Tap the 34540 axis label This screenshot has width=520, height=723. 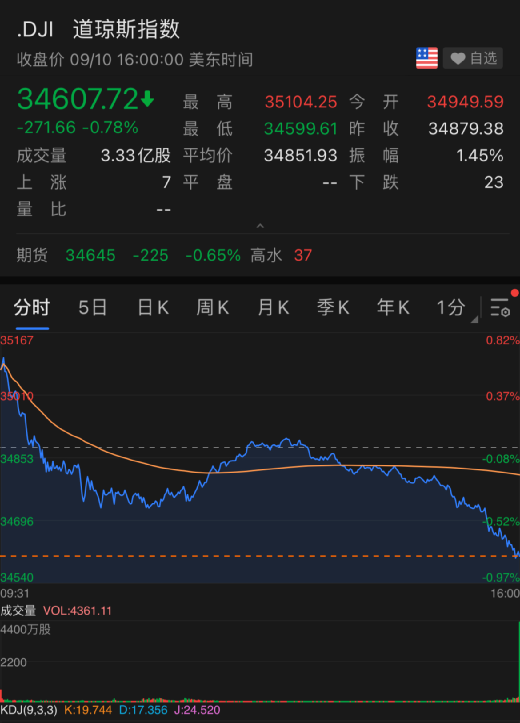click(17, 577)
